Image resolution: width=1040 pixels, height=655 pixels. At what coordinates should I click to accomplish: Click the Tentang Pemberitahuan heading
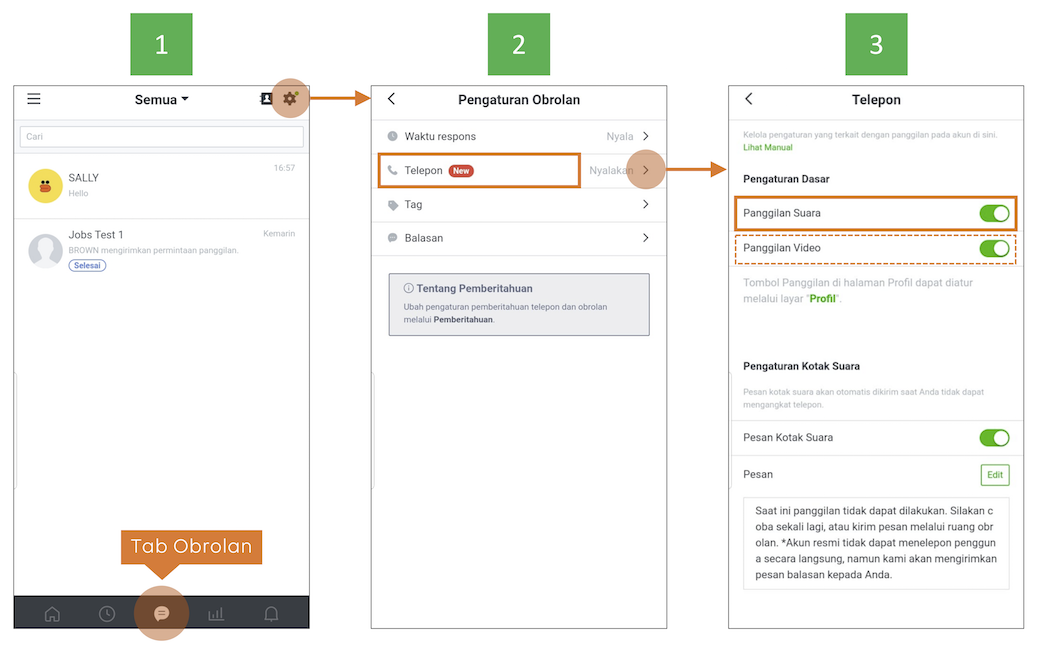click(x=474, y=288)
